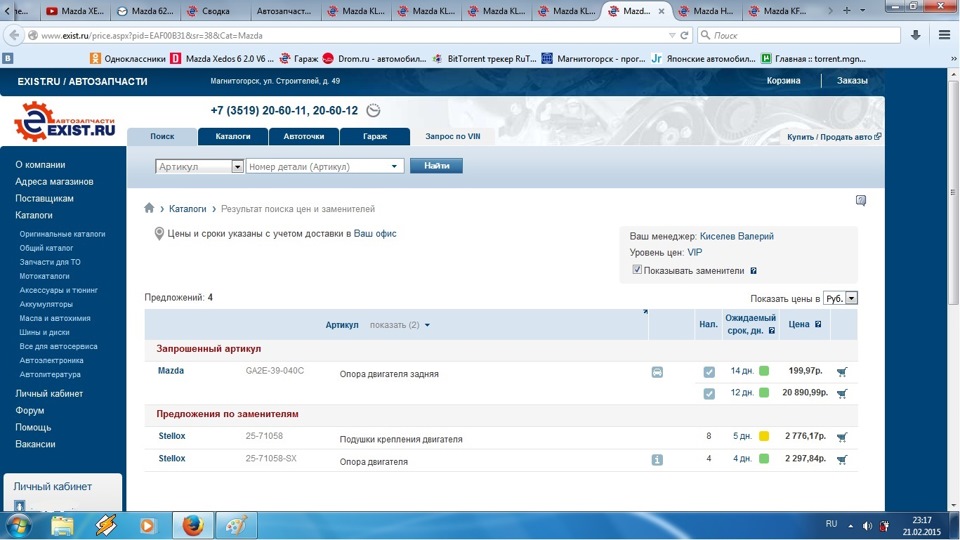Open Оригинальные каталоги in sidebar
The width and height of the screenshot is (960, 540).
point(62,234)
